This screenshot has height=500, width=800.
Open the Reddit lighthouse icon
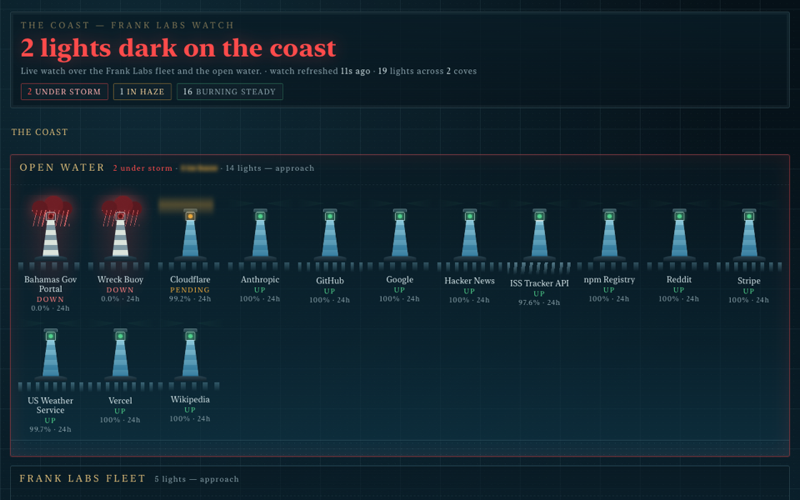coord(679,235)
